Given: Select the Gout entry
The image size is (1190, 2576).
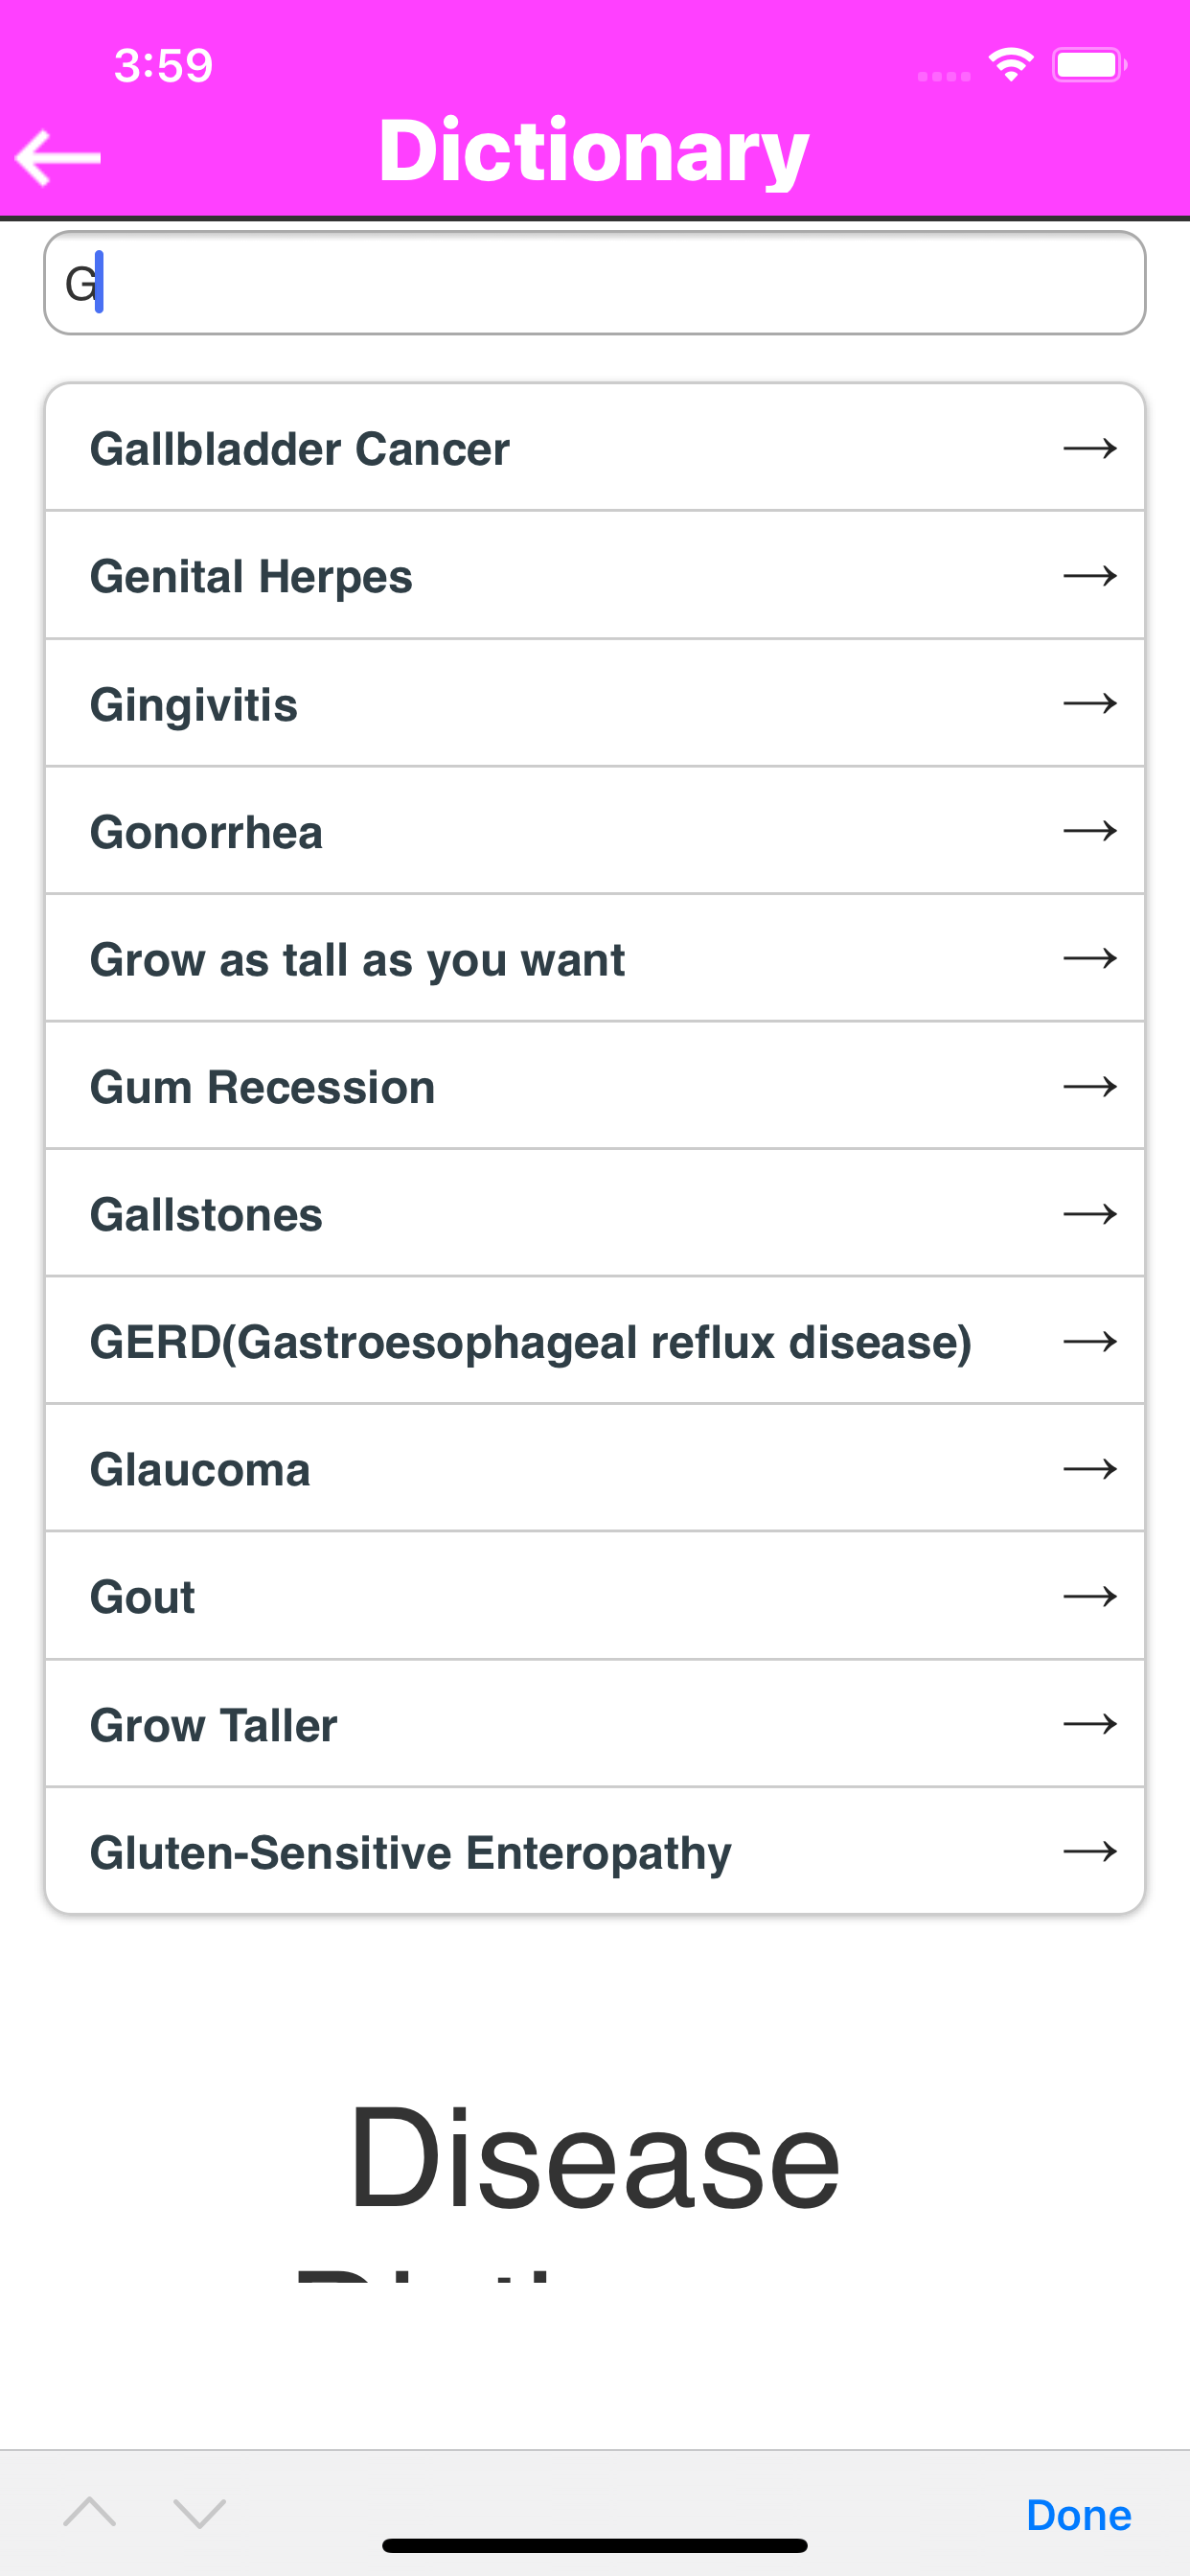Looking at the screenshot, I should coord(143,1597).
